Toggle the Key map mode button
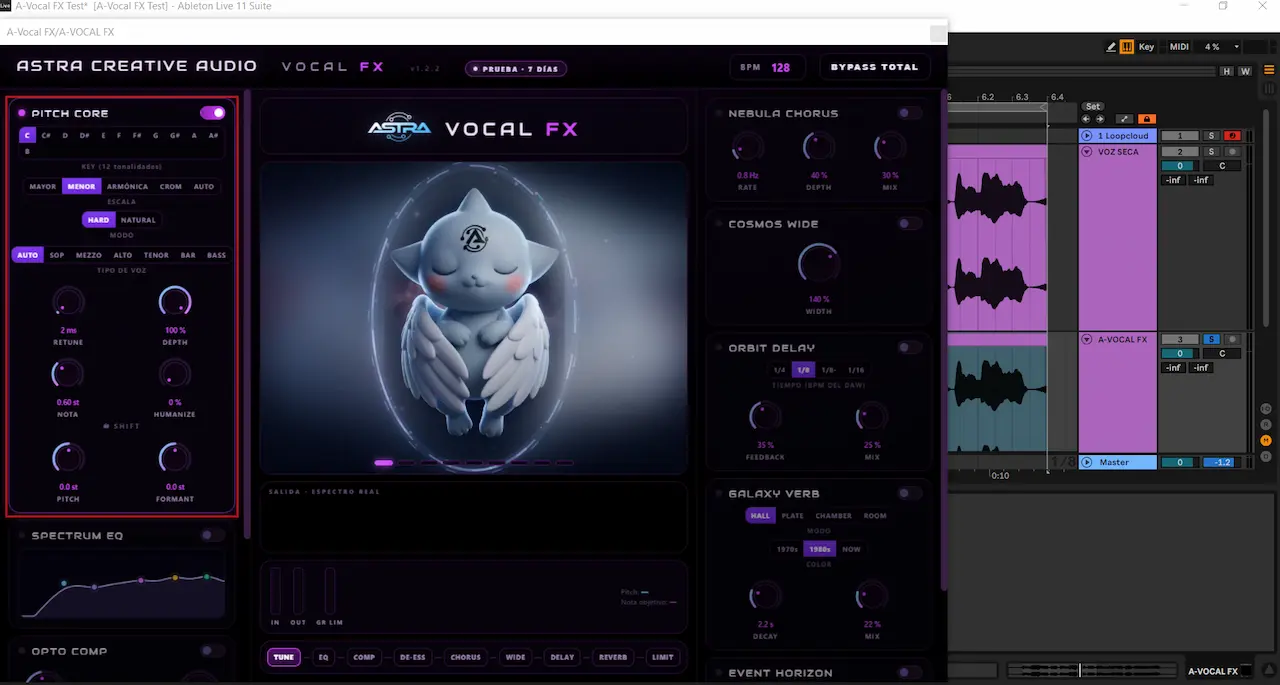The height and width of the screenshot is (685, 1280). coord(1146,47)
